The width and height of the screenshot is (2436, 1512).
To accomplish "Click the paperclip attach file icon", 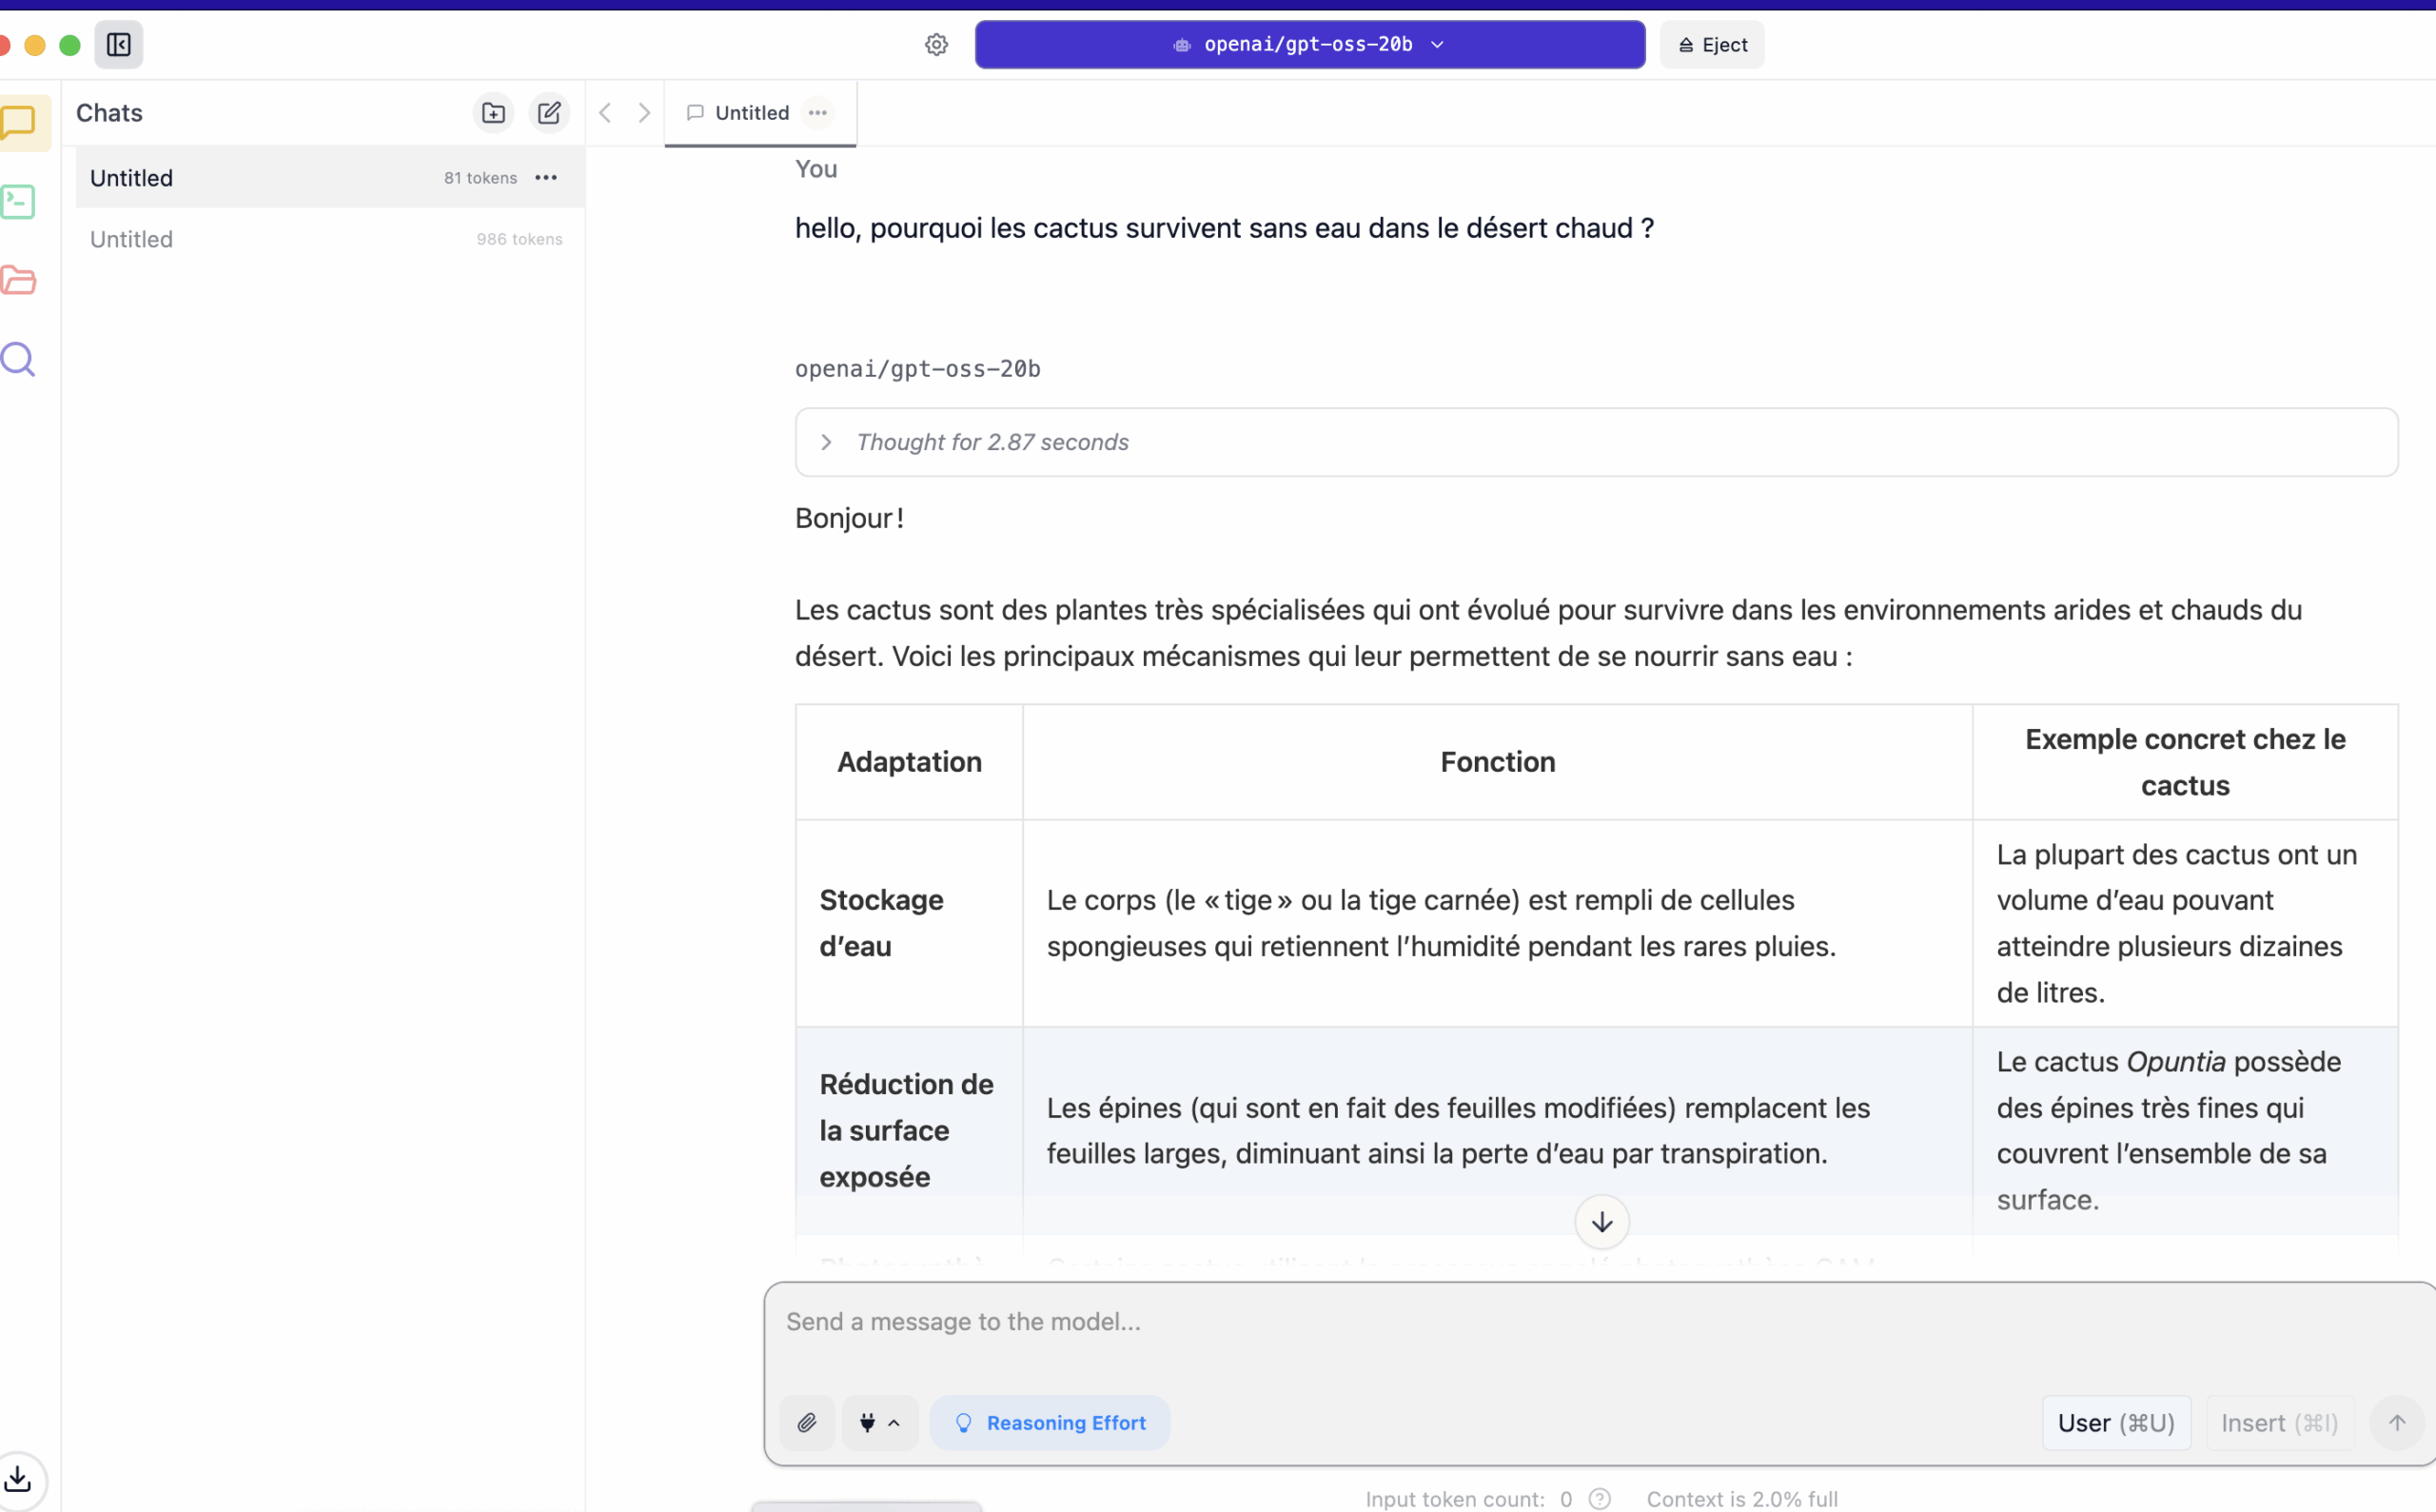I will (807, 1422).
